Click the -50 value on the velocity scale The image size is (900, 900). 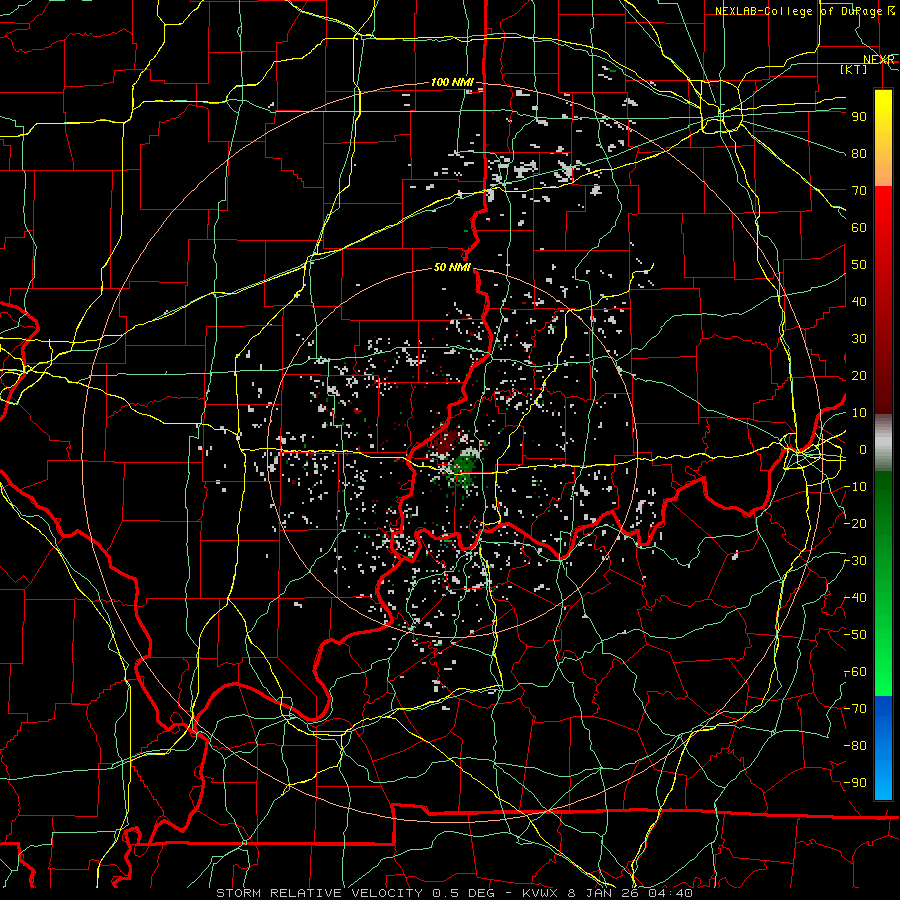[856, 635]
